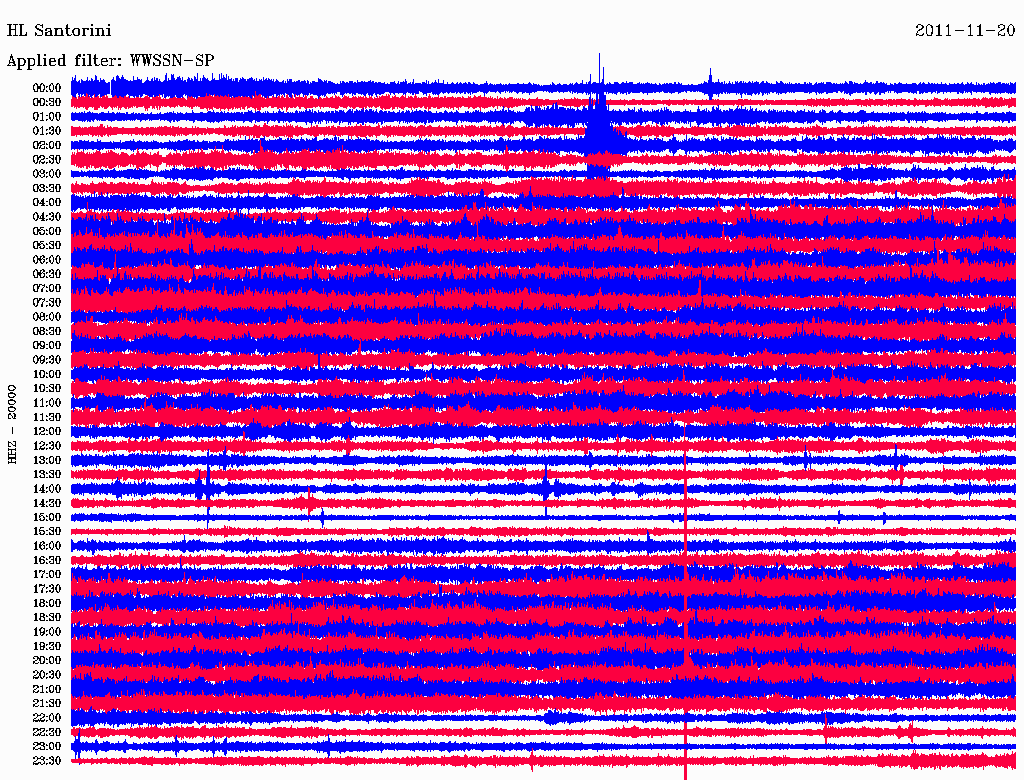Select the 06:00 time label

[x=47, y=260]
